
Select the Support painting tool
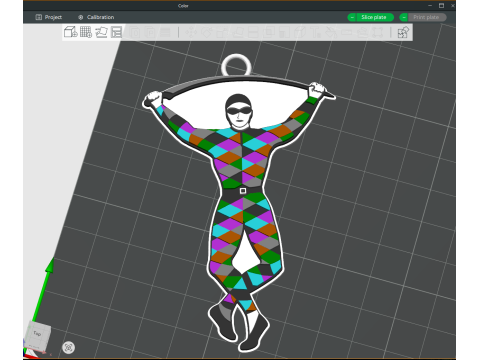click(284, 32)
